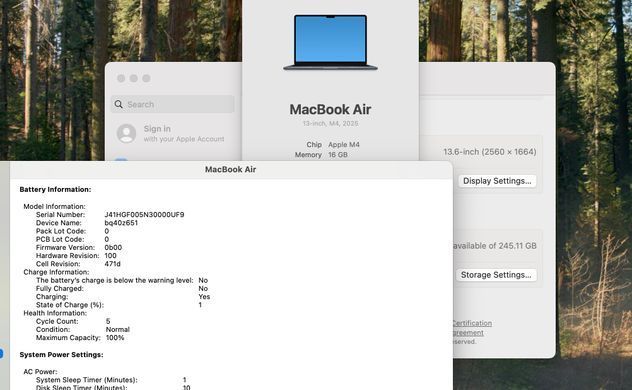
Task: Click the 'MacBook Air' heading in About window
Action: 331,109
